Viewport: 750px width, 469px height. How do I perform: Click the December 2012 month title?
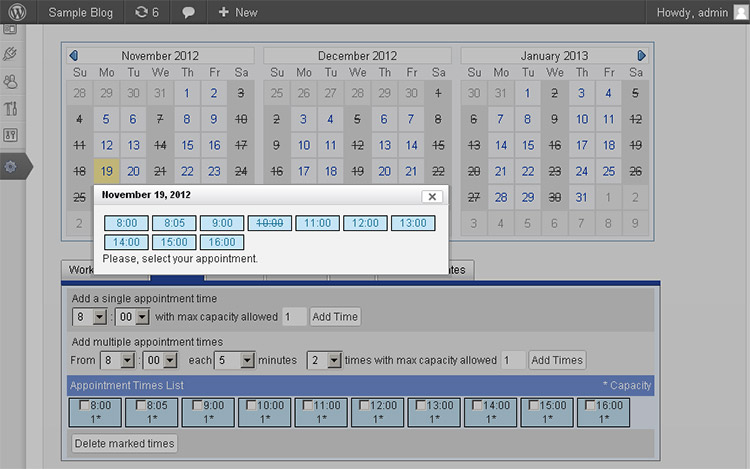(x=357, y=55)
